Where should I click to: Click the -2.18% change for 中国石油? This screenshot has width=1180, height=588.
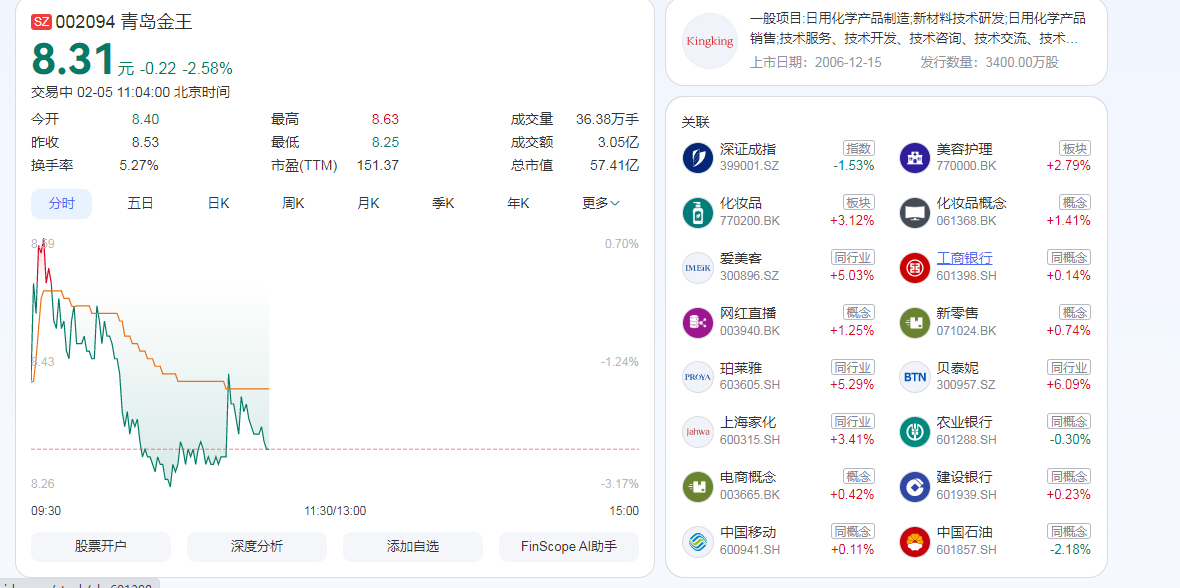pos(1069,550)
